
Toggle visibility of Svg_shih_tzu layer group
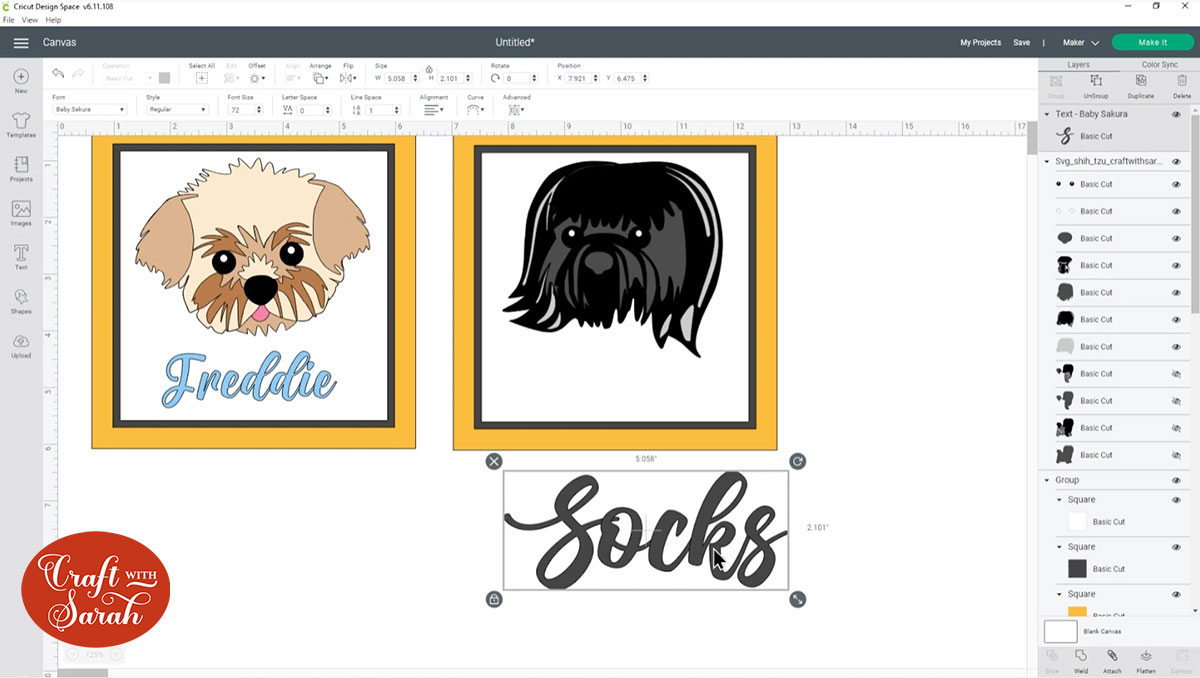pyautogui.click(x=1176, y=161)
